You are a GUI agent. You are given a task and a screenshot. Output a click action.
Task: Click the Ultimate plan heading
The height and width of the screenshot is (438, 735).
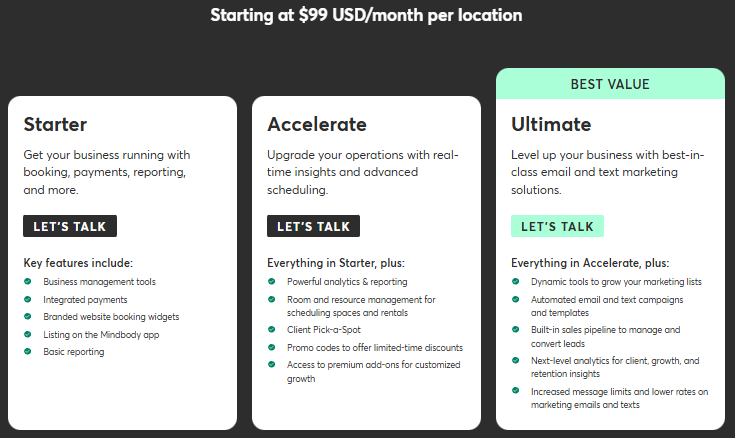pos(551,125)
